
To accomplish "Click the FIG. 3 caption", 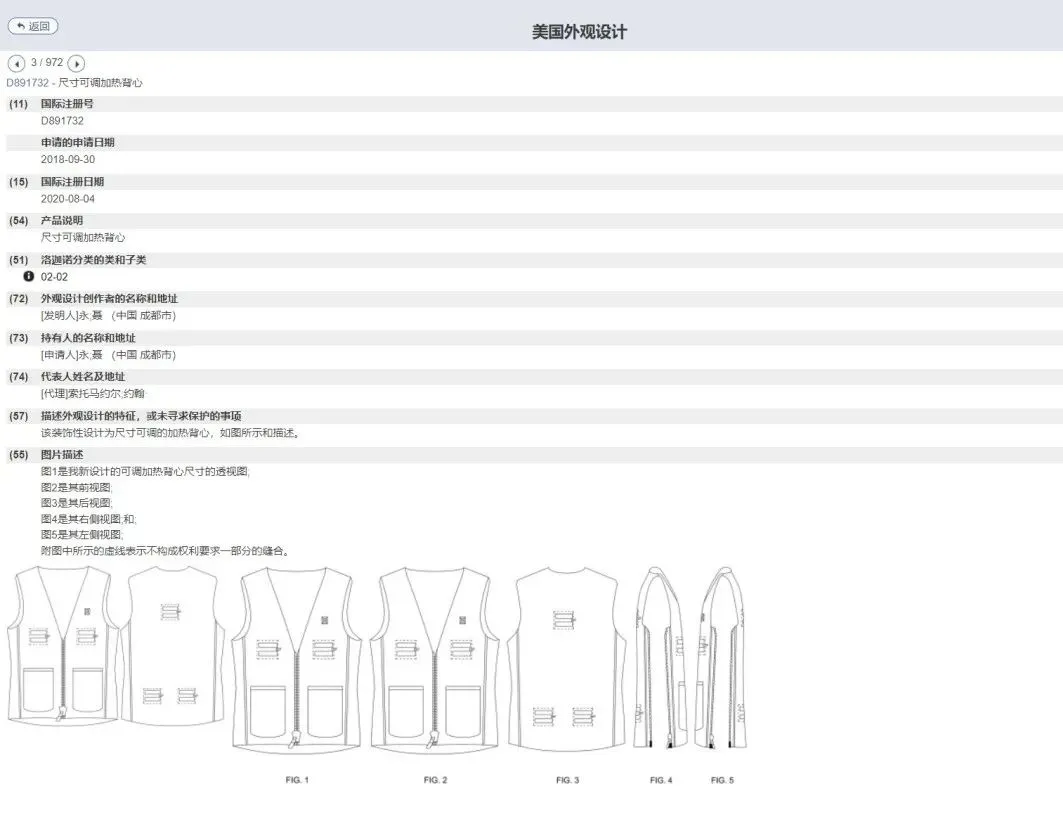I will coord(567,780).
